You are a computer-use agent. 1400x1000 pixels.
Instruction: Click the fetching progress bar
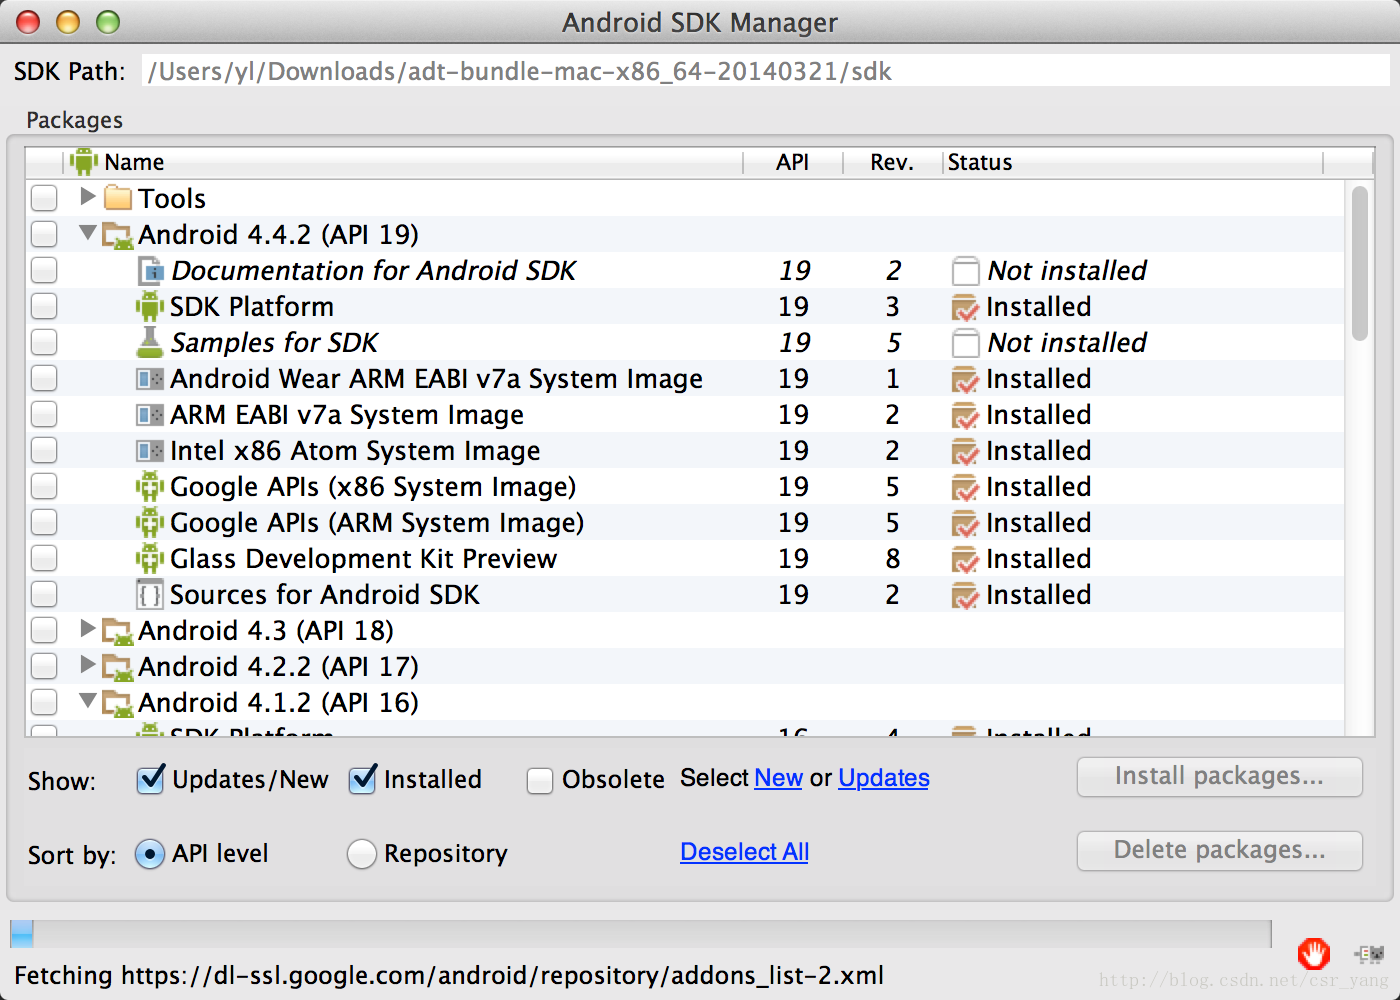click(x=640, y=934)
